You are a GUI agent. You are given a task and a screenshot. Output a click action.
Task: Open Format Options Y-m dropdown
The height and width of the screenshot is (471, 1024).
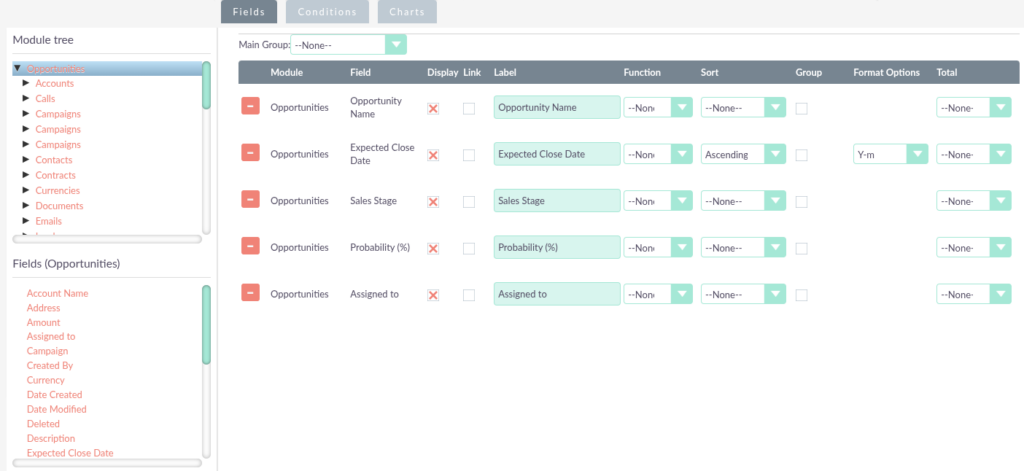click(x=890, y=155)
